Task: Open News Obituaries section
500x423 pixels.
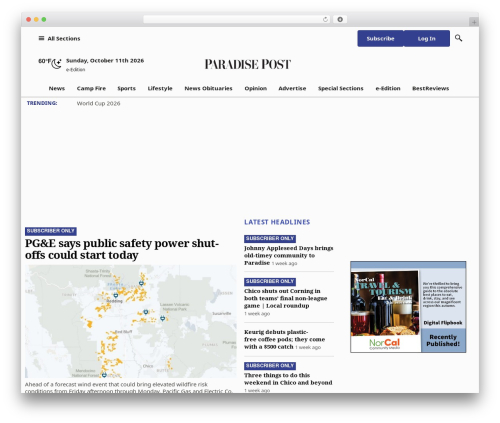Action: [x=208, y=88]
